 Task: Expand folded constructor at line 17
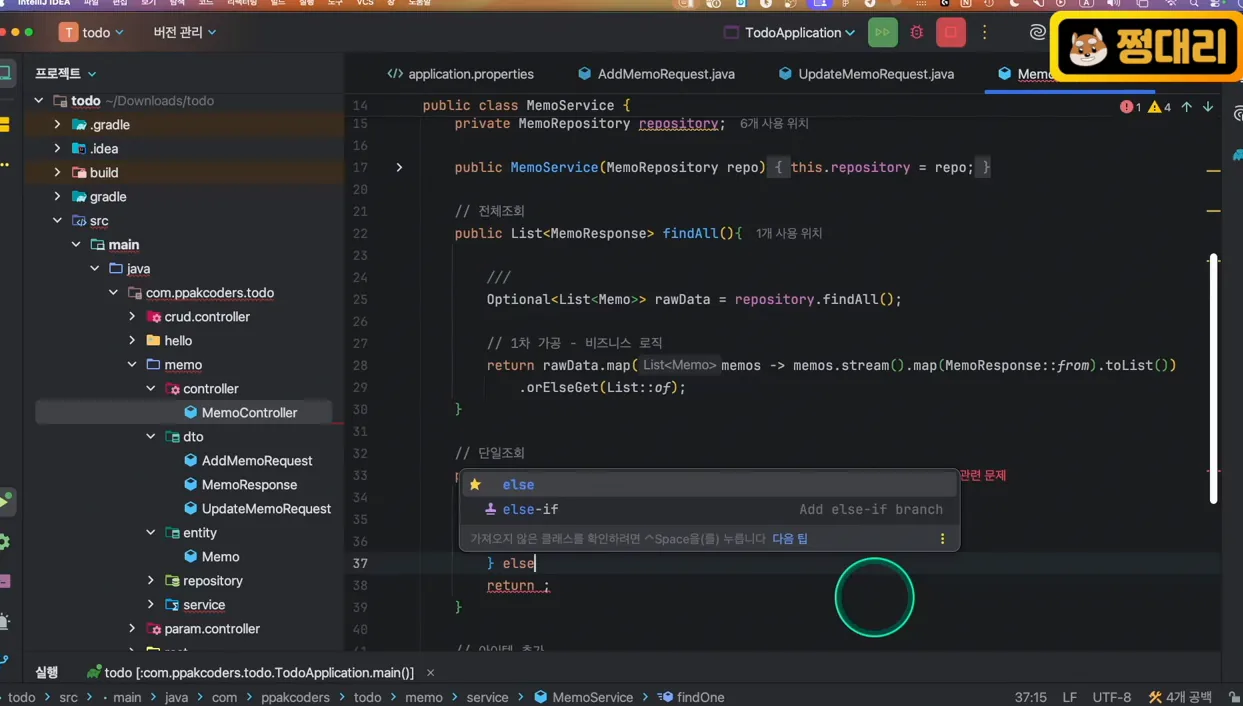pyautogui.click(x=399, y=168)
